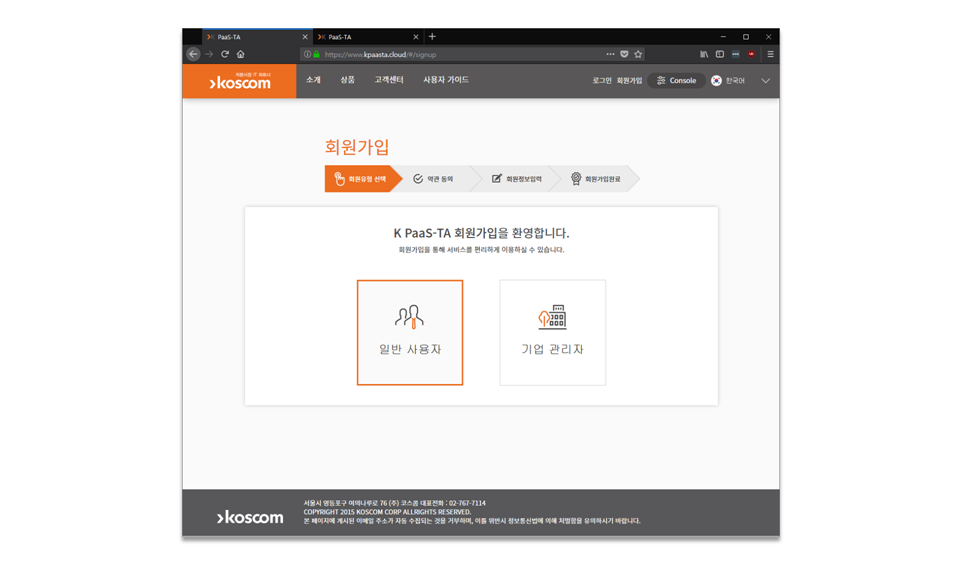Click the 회원가입완료 step

coord(596,179)
